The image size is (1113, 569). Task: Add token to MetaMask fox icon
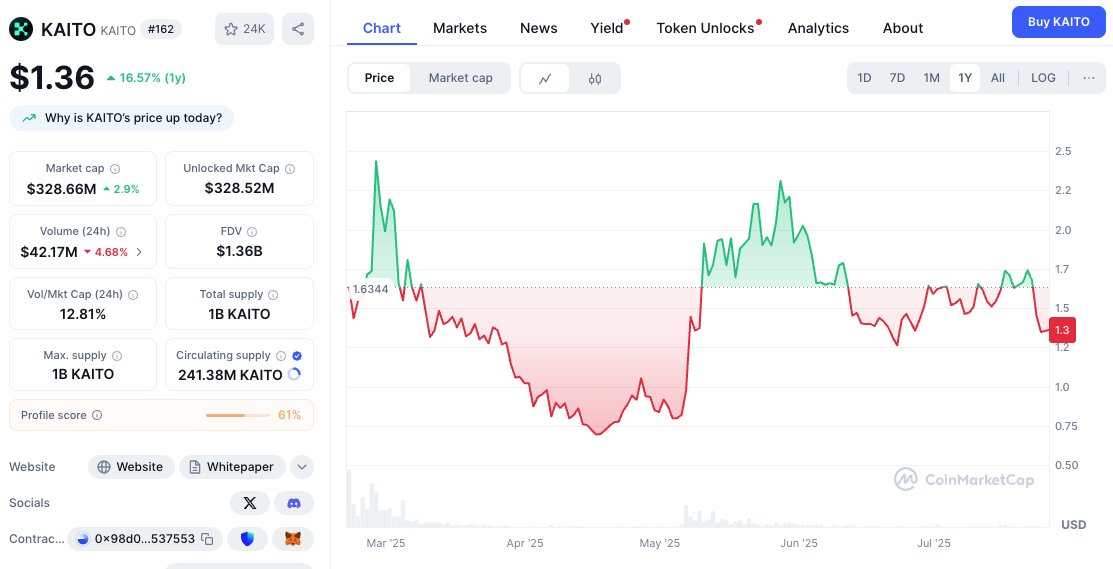pos(294,539)
